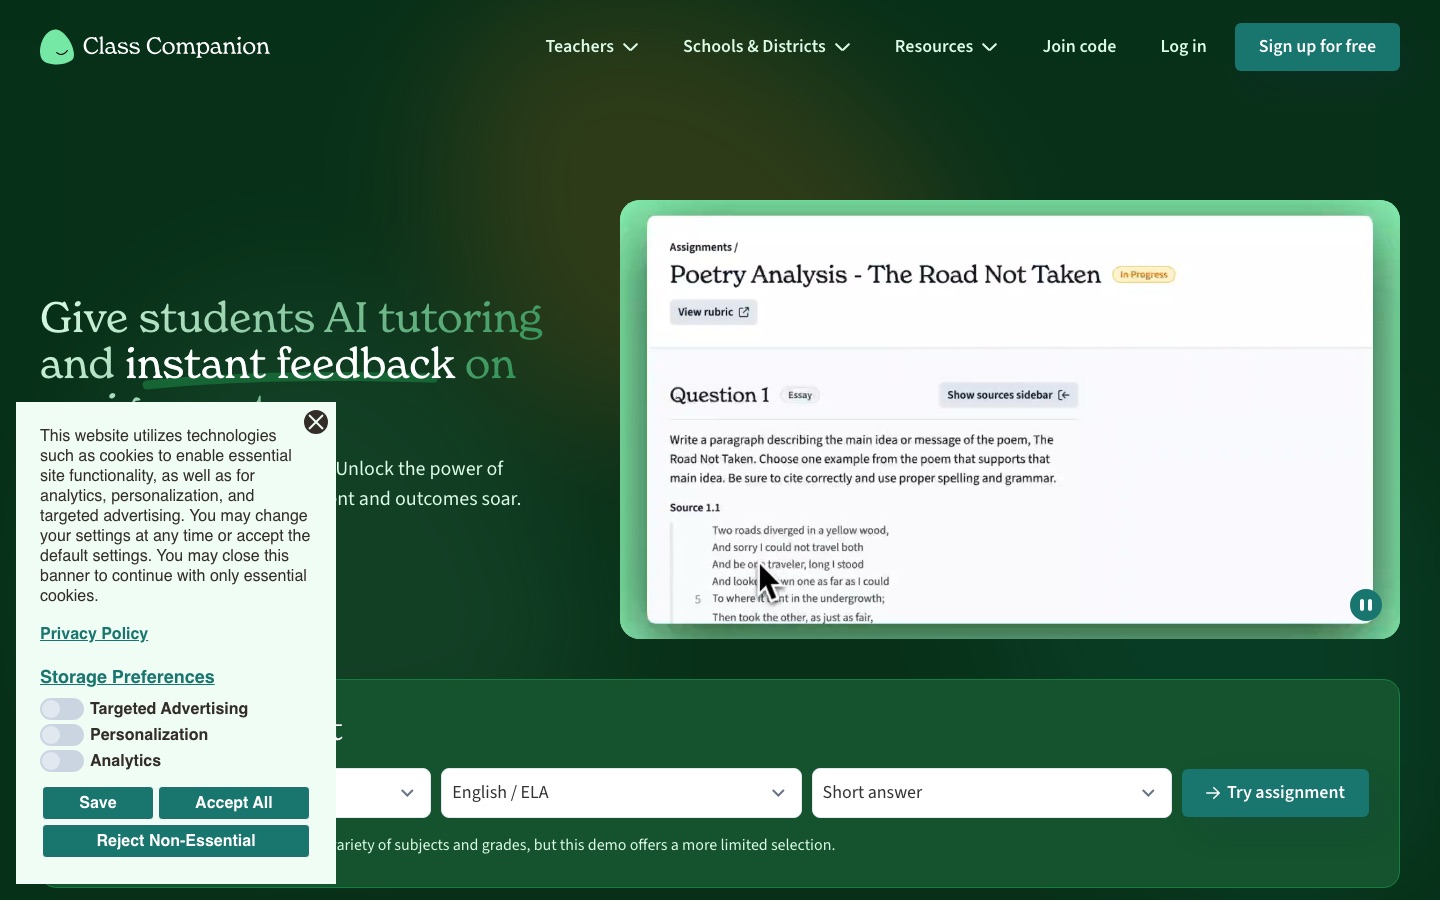The height and width of the screenshot is (900, 1440).
Task: Expand the Teachers menu
Action: pos(591,47)
